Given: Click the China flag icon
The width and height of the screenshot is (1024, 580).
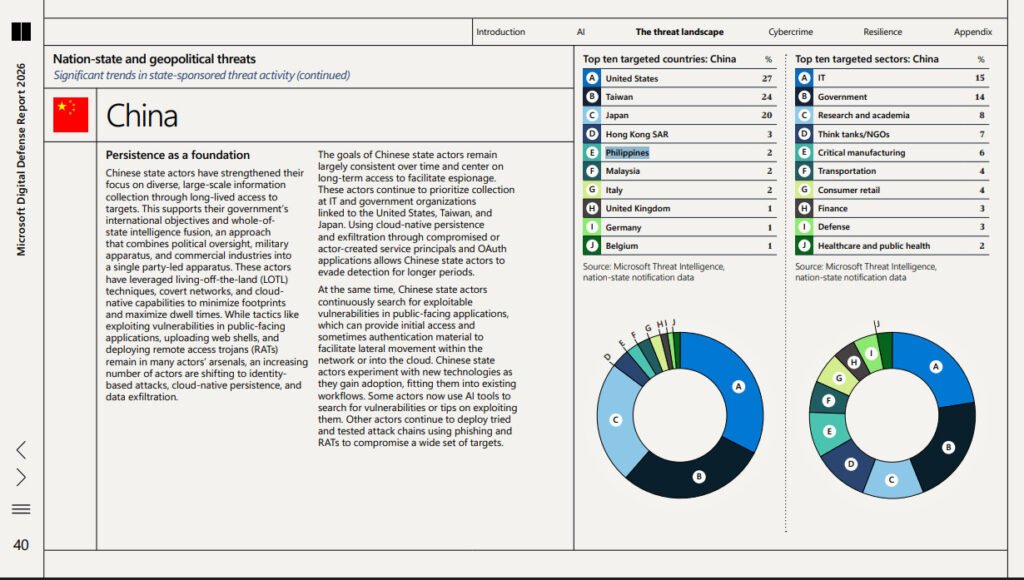Looking at the screenshot, I should [x=71, y=115].
